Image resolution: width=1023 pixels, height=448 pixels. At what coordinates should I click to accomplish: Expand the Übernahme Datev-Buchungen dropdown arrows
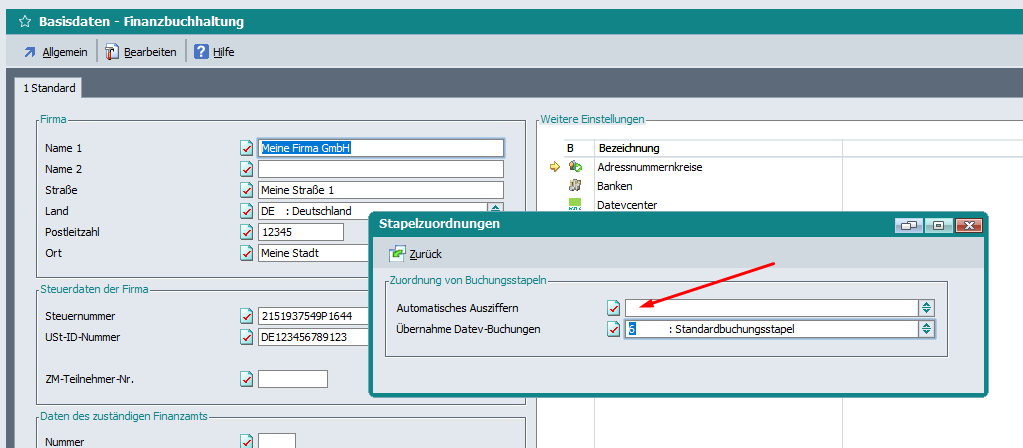pyautogui.click(x=927, y=329)
